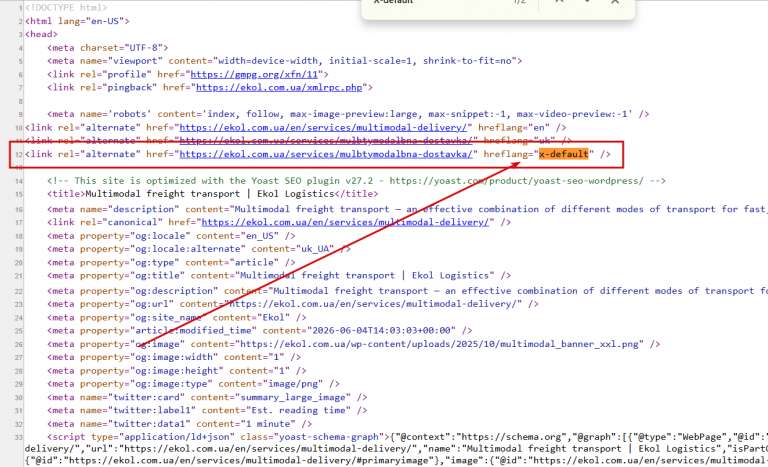Click the og:description meta line
This screenshot has height=467, width=768.
408,291
